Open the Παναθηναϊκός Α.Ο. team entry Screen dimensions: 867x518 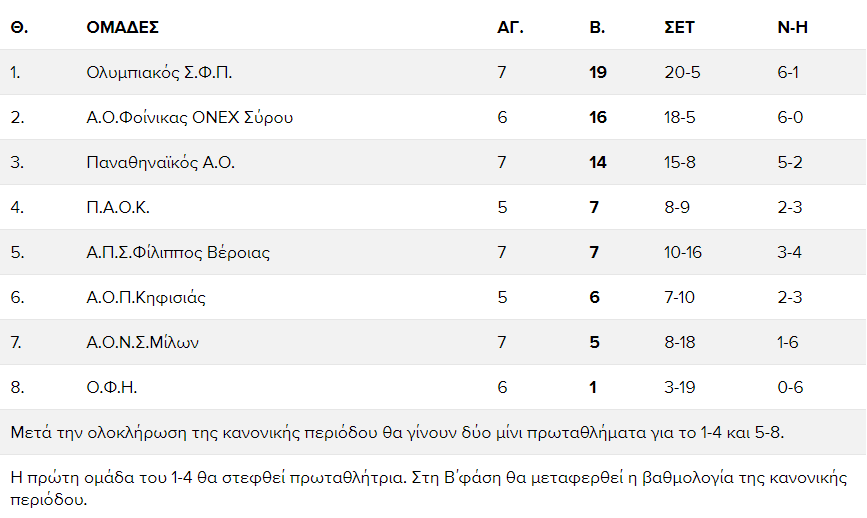(x=161, y=162)
